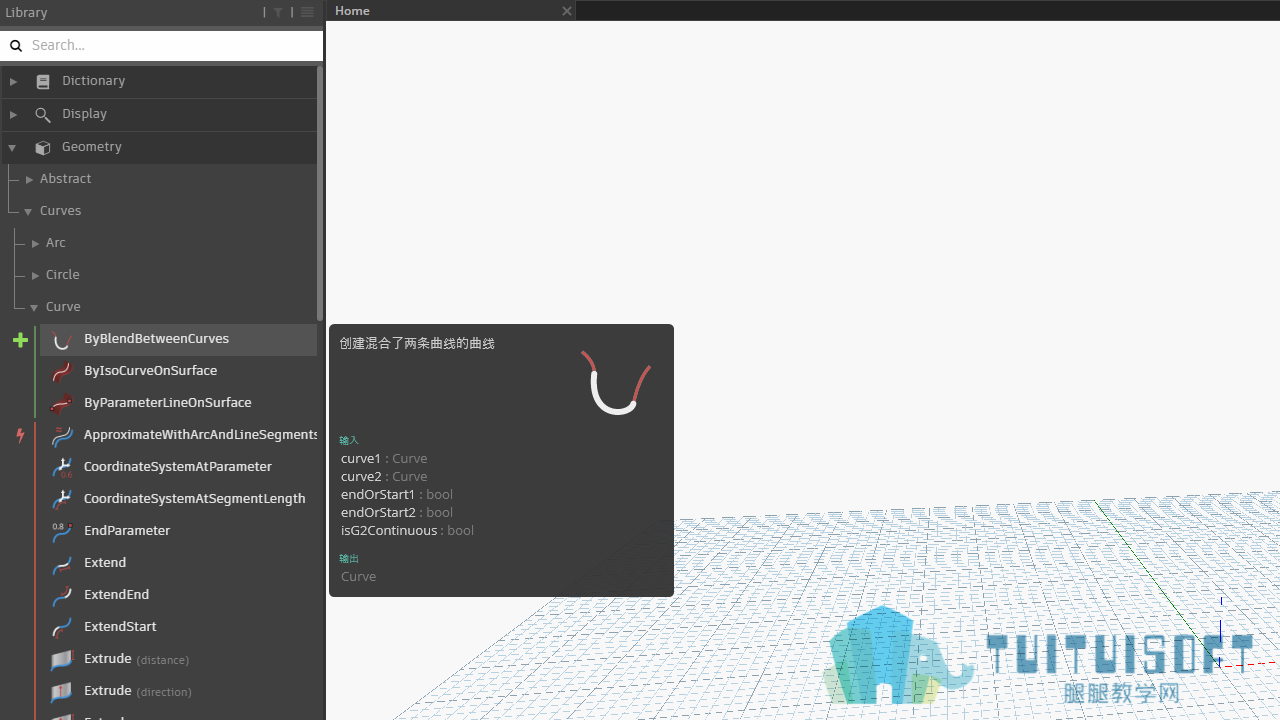This screenshot has width=1280, height=720.
Task: Click the Geometry category label
Action: pyautogui.click(x=92, y=147)
